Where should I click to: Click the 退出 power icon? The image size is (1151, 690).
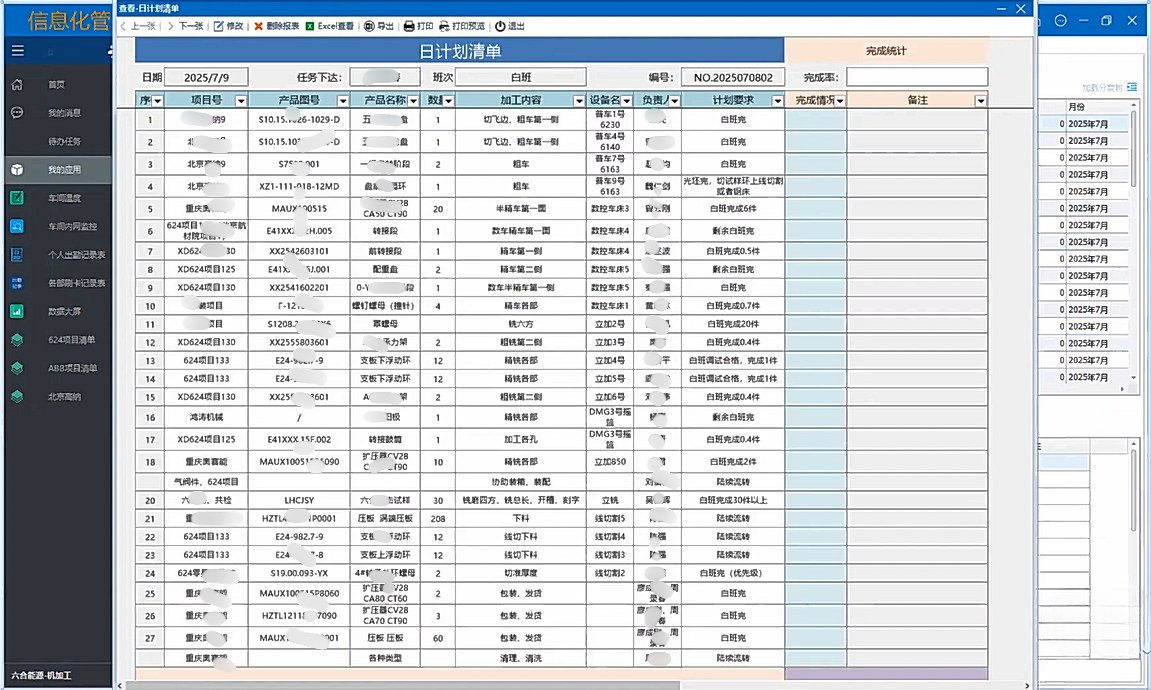click(x=500, y=26)
